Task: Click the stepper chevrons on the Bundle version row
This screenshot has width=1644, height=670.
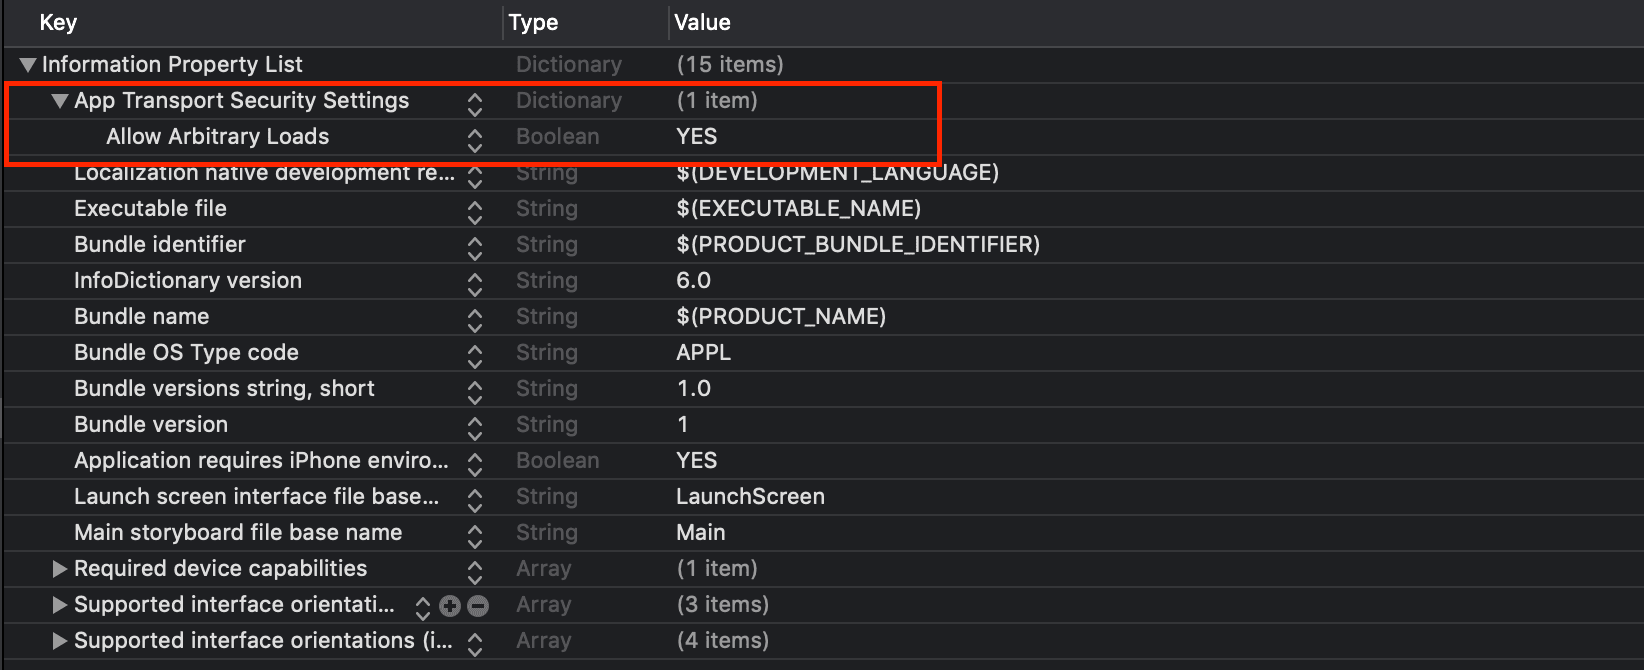Action: [x=474, y=424]
